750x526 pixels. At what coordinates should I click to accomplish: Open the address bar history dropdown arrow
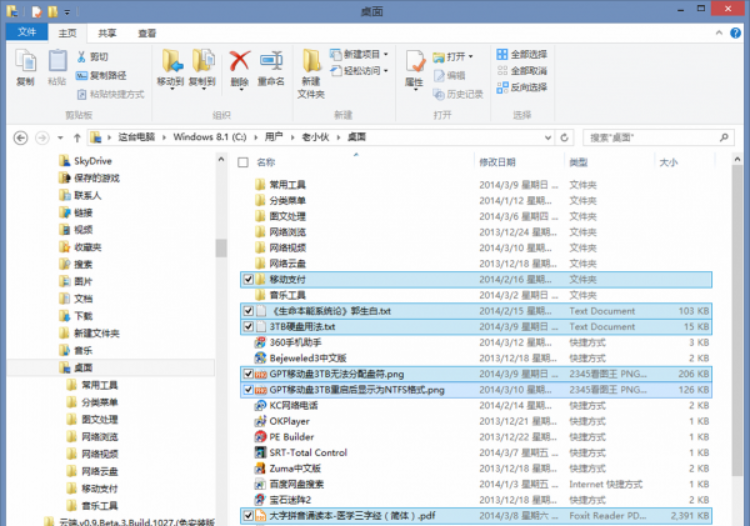click(550, 136)
